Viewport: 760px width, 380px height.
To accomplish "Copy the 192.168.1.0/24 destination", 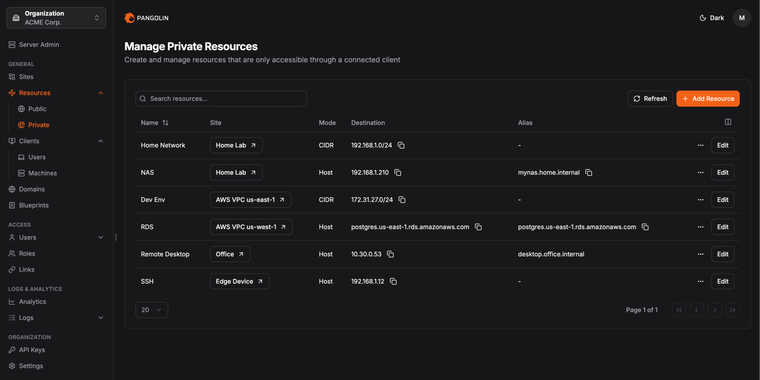I will 401,145.
